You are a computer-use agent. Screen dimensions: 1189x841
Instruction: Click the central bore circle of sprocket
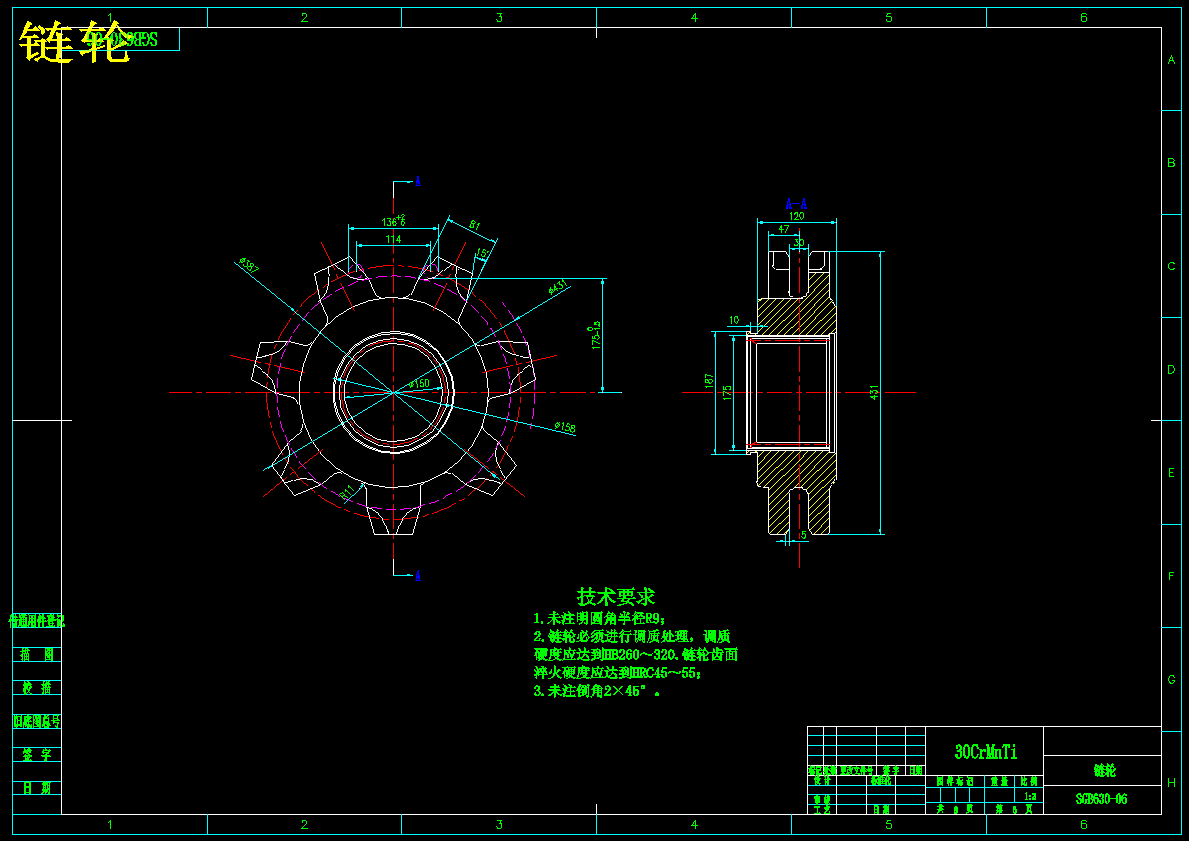pos(393,392)
